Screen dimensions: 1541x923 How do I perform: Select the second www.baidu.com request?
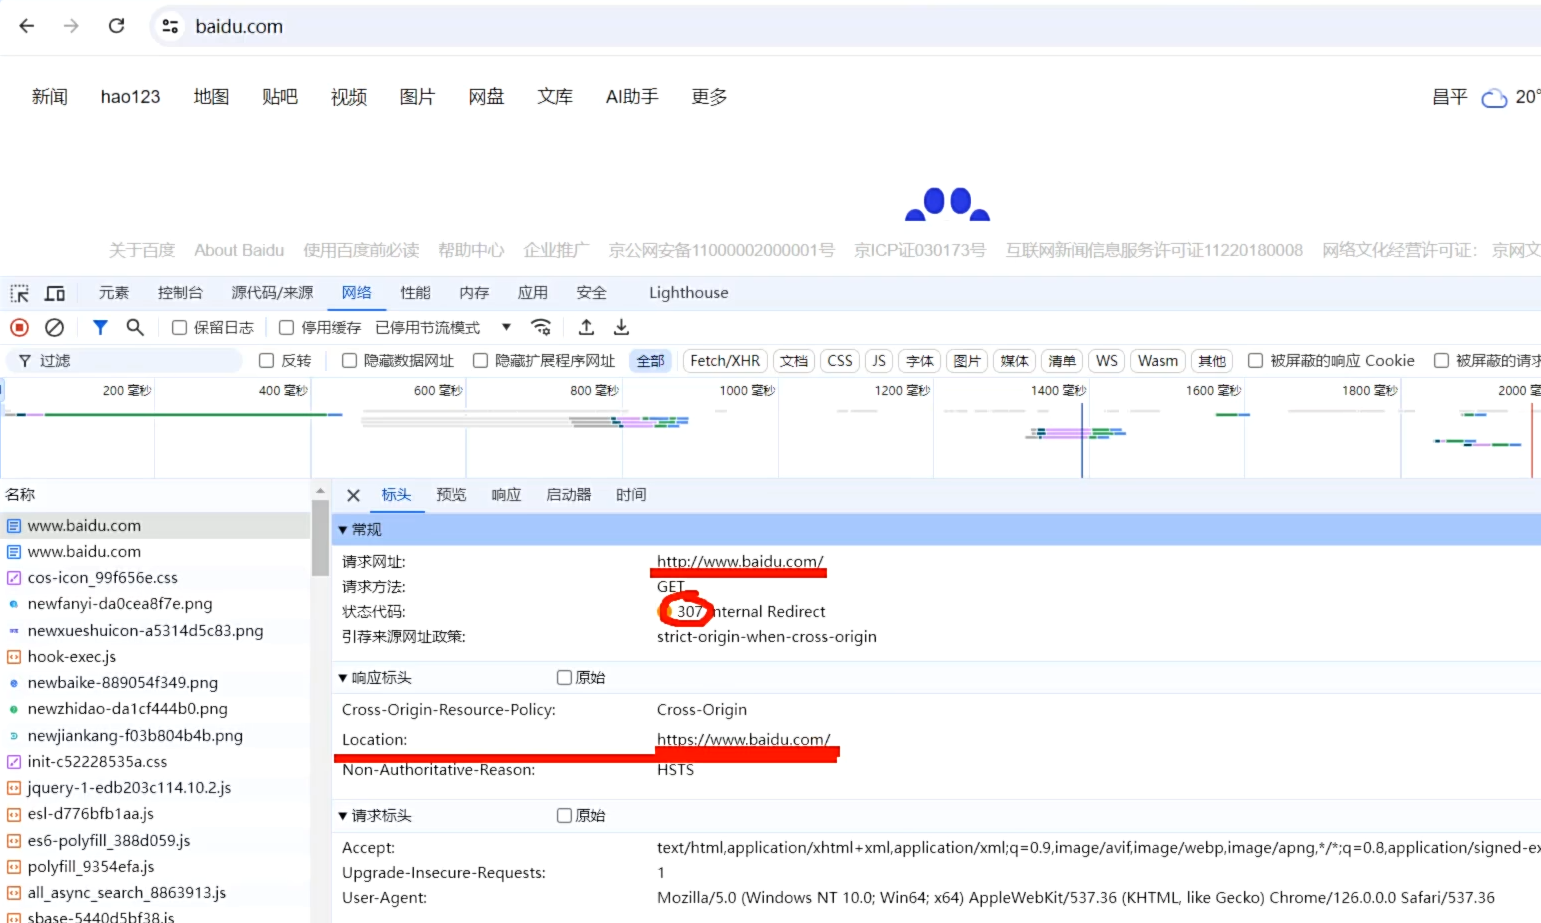pos(156,552)
